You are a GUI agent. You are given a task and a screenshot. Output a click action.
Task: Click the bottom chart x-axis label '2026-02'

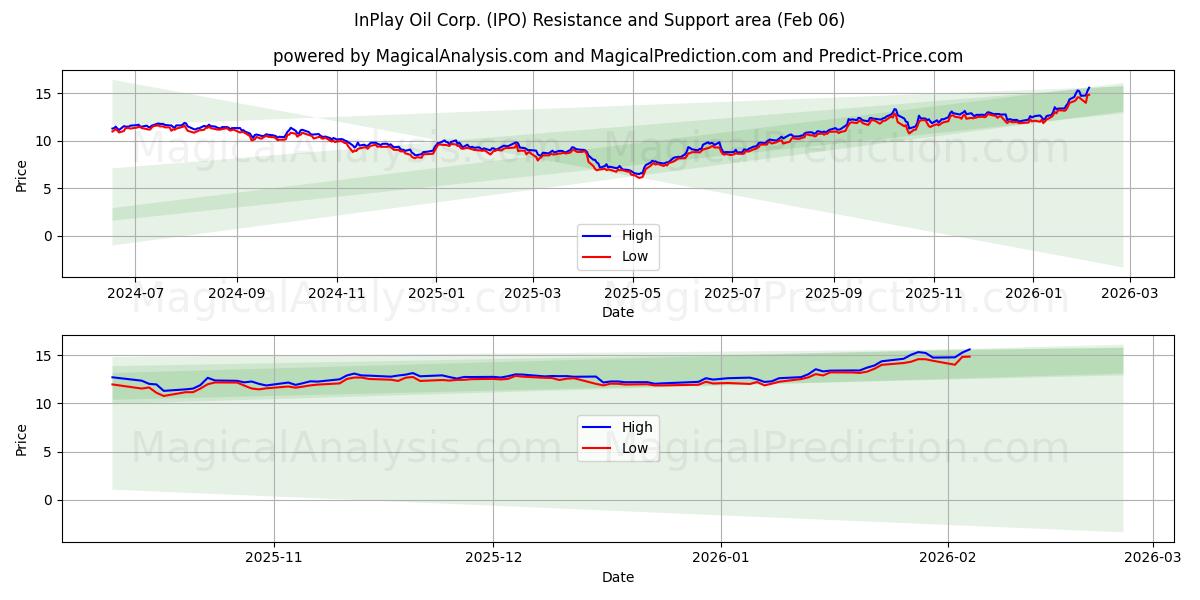pos(948,559)
